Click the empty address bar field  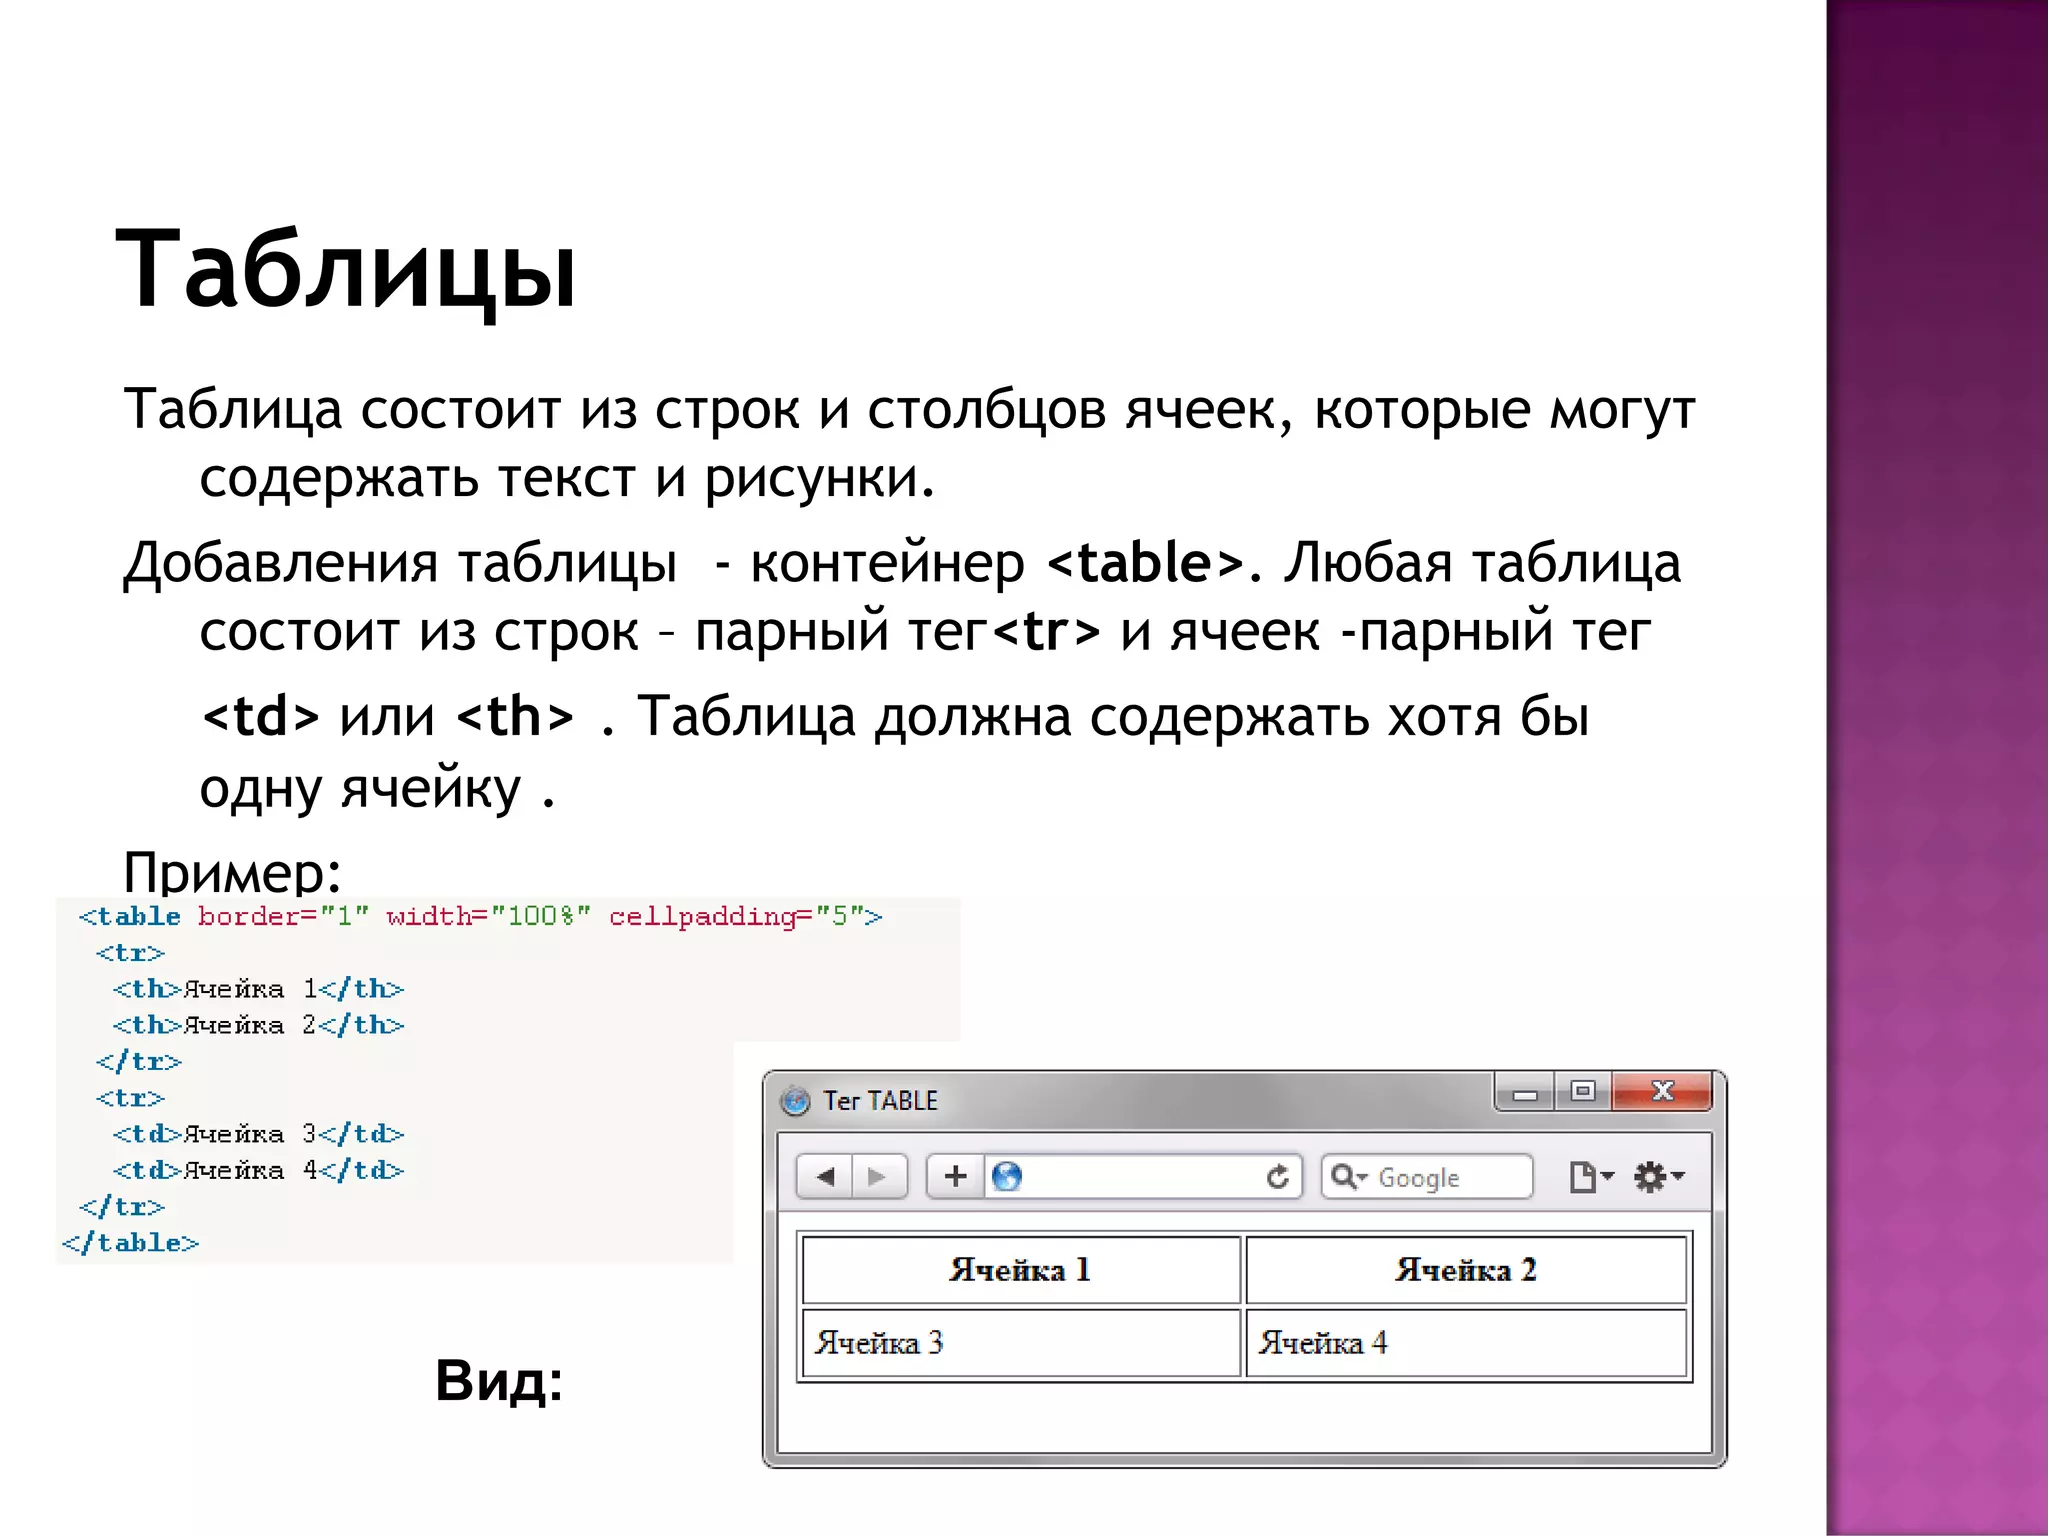coord(1143,1176)
